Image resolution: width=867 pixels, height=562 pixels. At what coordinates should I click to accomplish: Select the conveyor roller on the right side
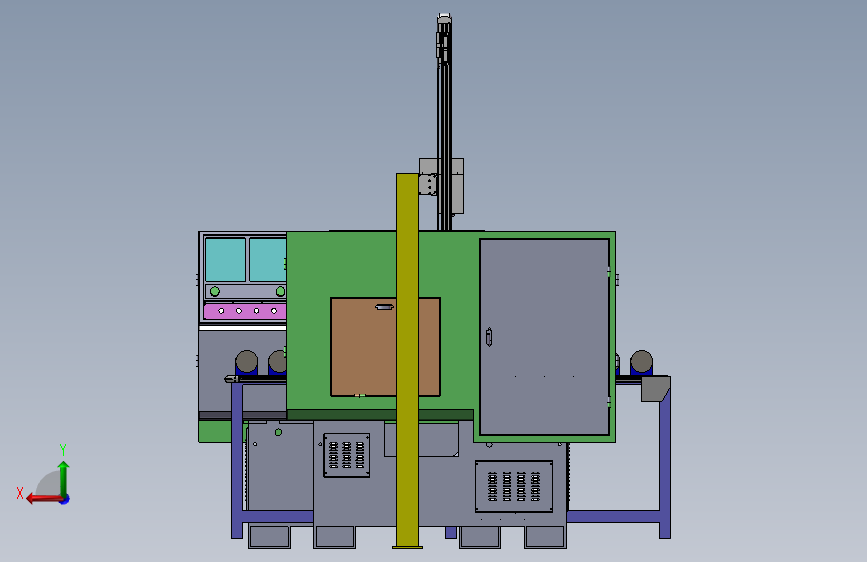click(641, 362)
